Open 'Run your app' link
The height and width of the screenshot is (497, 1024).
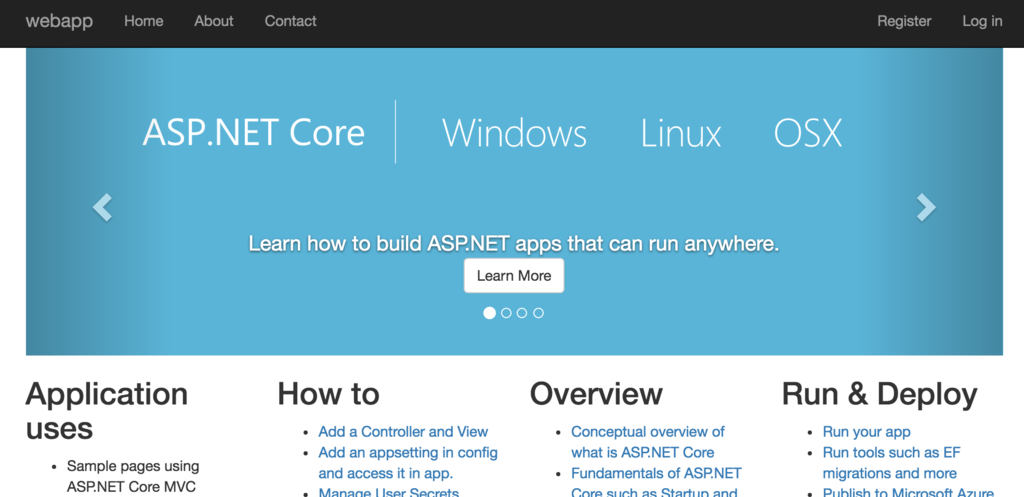[866, 432]
